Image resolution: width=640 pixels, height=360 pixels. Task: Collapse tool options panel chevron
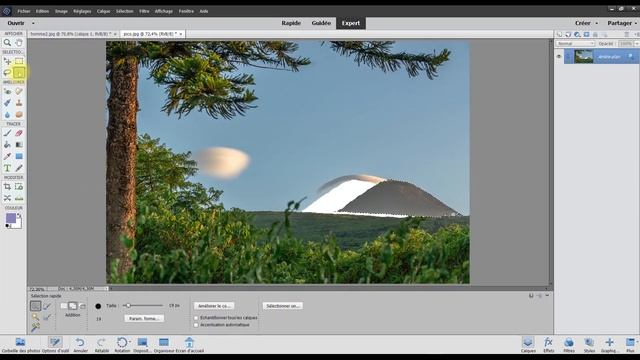[x=547, y=296]
